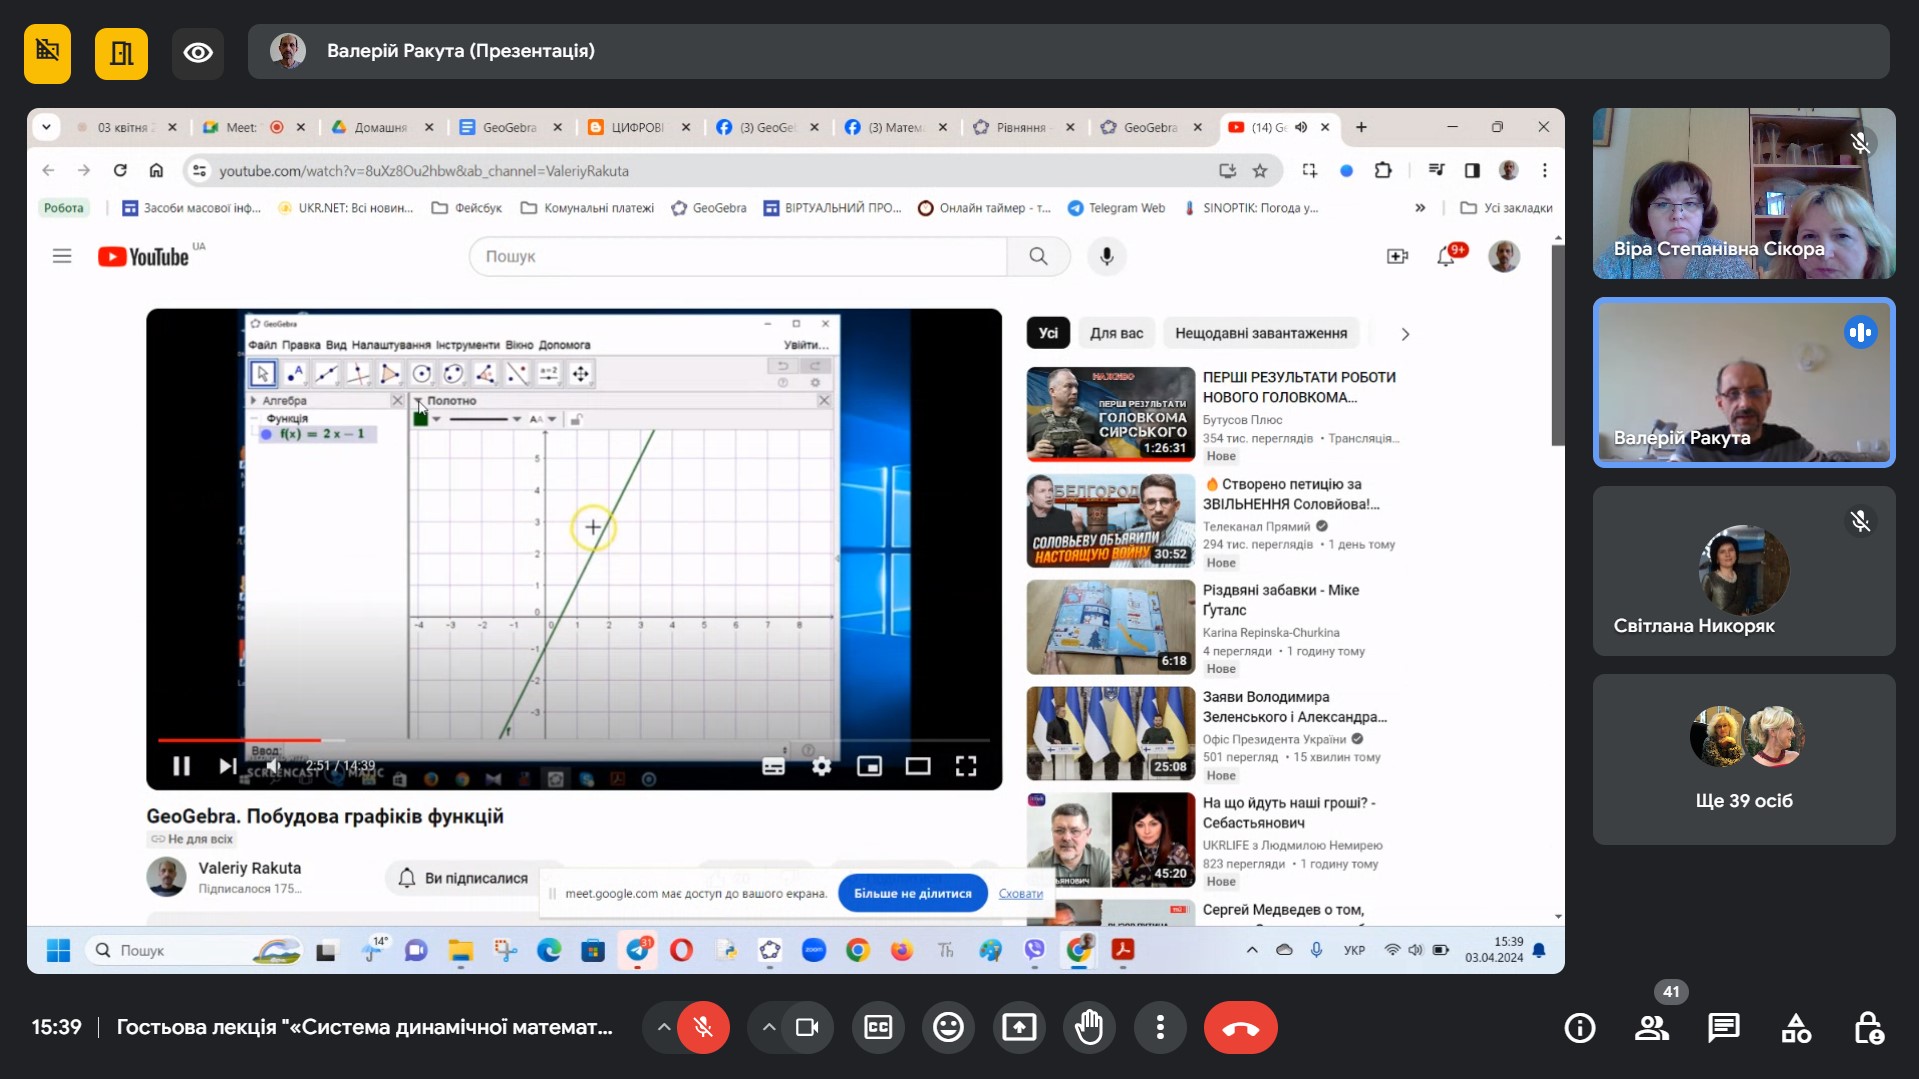The image size is (1919, 1079).
Task: Open YouTube notifications bell
Action: [1447, 256]
